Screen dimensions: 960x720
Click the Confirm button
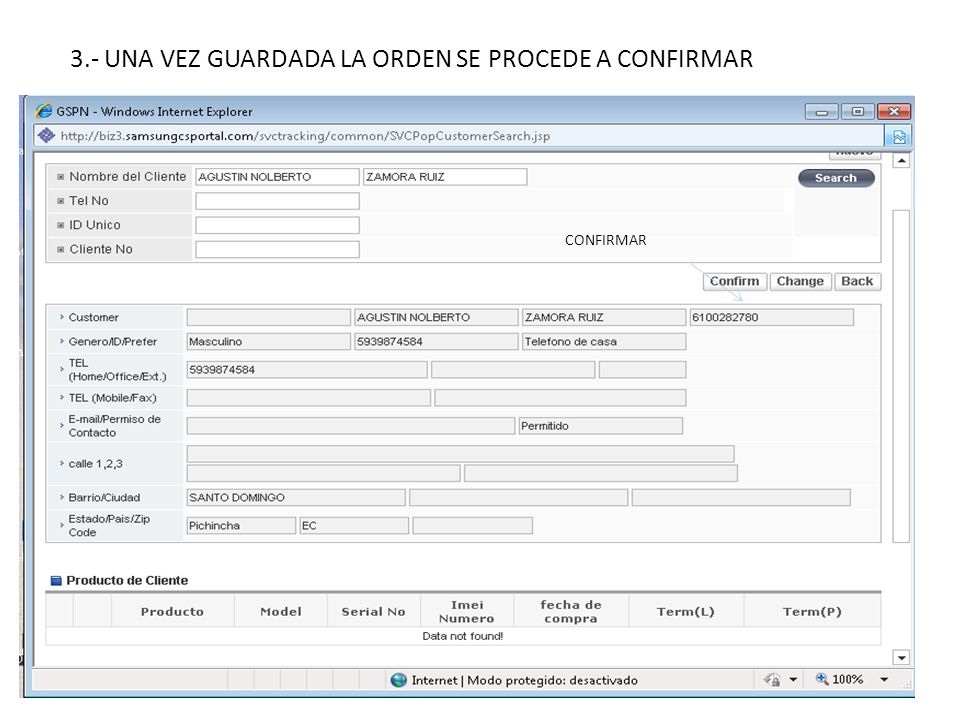pyautogui.click(x=734, y=281)
